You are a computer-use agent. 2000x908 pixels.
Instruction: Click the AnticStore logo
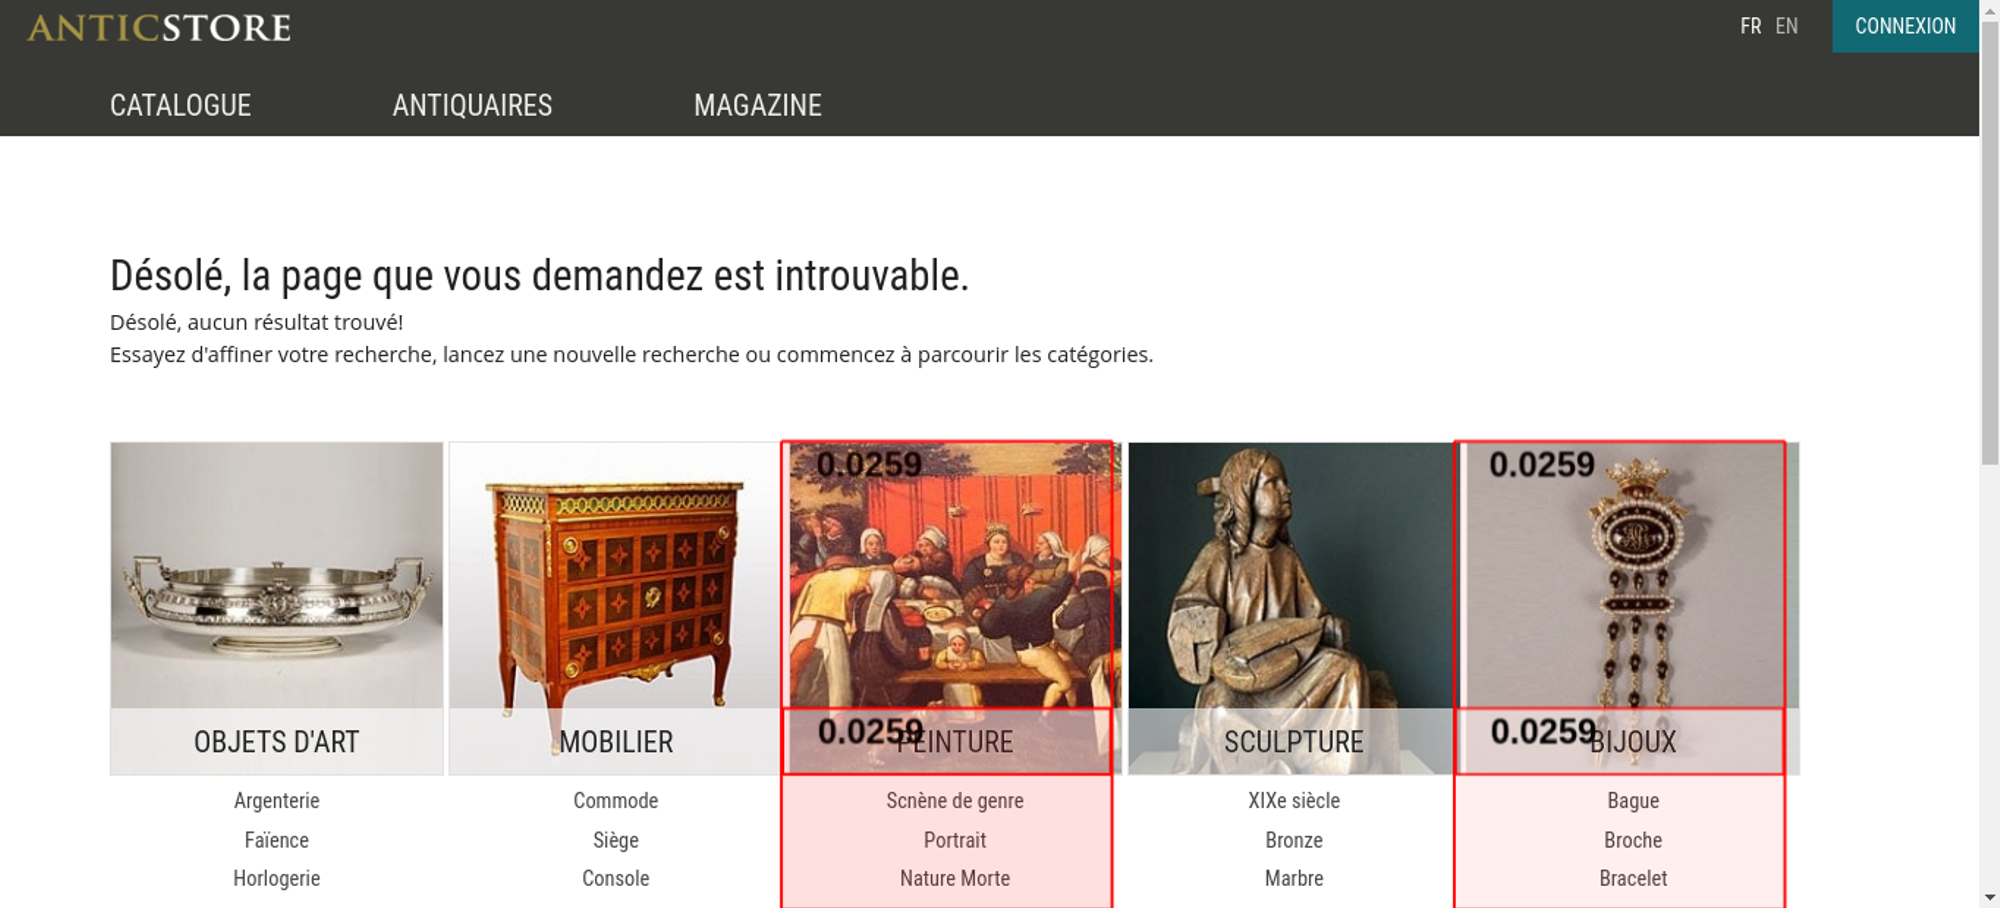[x=159, y=27]
